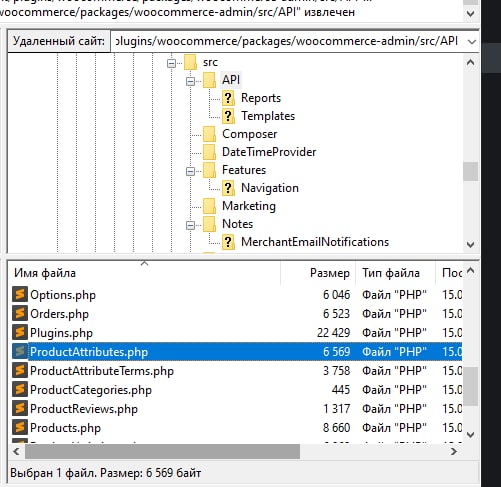Select the ProductReviews.php file name
The width and height of the screenshot is (501, 487).
coord(84,409)
